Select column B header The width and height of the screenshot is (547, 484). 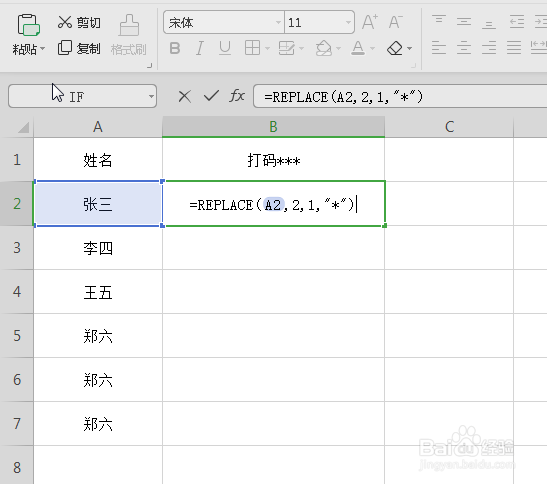pos(274,127)
